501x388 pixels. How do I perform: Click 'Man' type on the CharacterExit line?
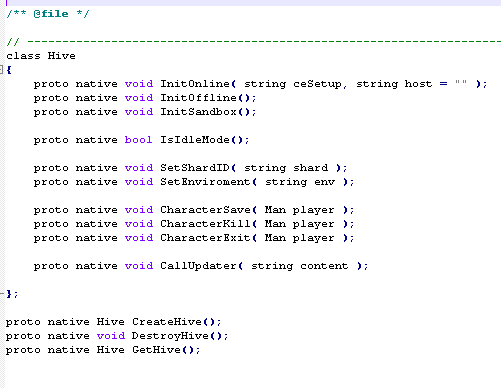[275, 238]
